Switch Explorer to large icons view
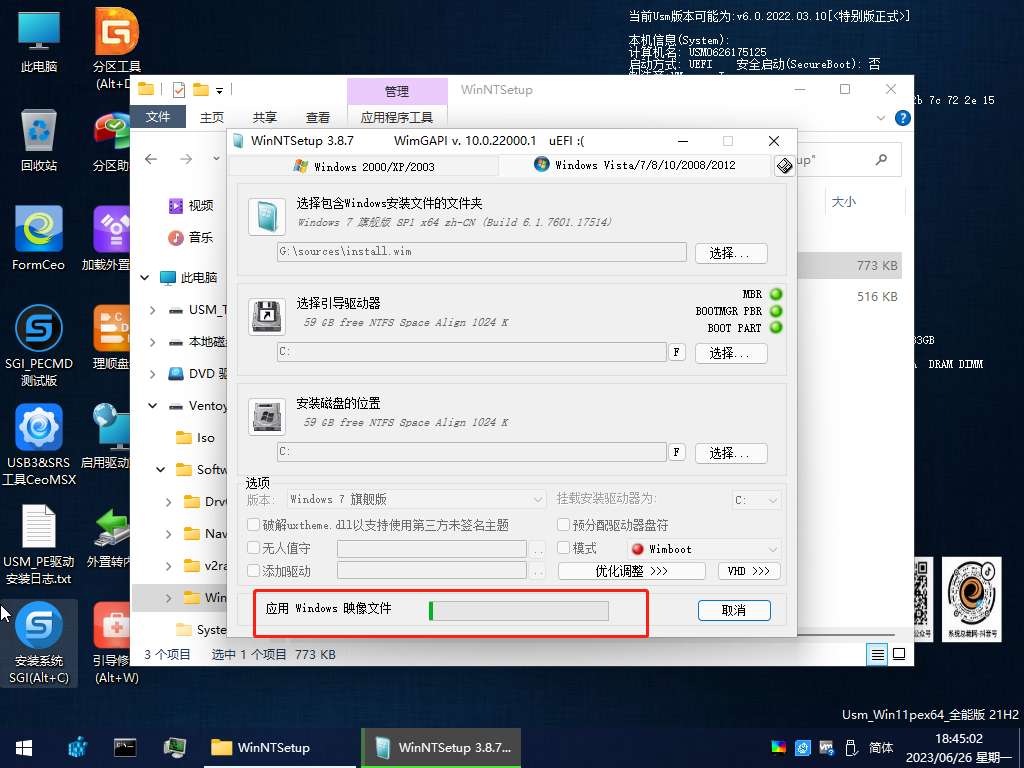The width and height of the screenshot is (1024, 768). [899, 654]
